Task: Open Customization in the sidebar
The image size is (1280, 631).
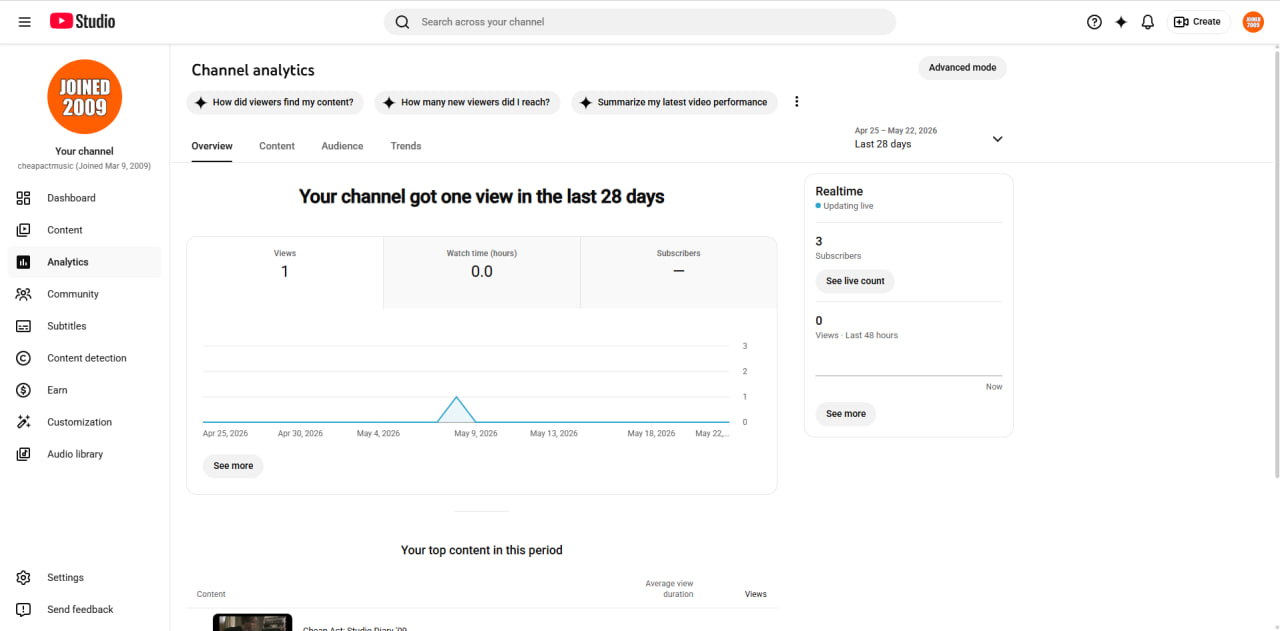Action: (85, 422)
